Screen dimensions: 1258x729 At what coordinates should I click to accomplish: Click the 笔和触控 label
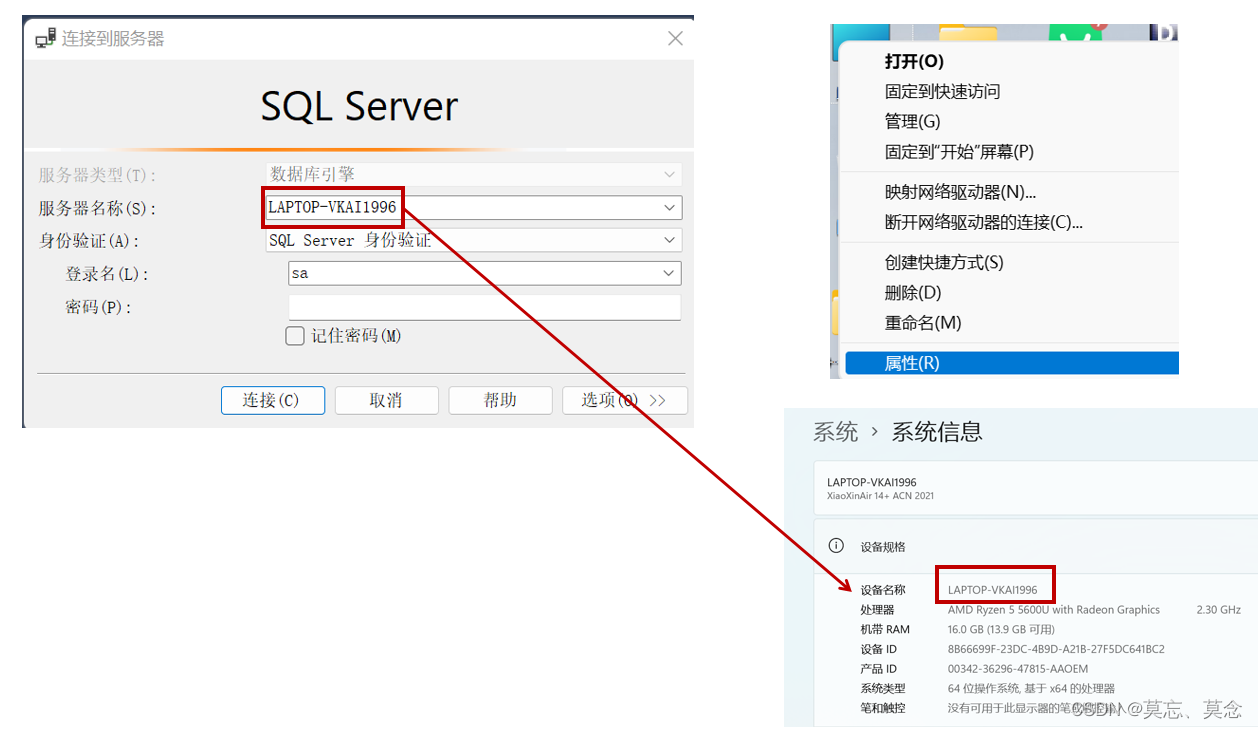(883, 708)
